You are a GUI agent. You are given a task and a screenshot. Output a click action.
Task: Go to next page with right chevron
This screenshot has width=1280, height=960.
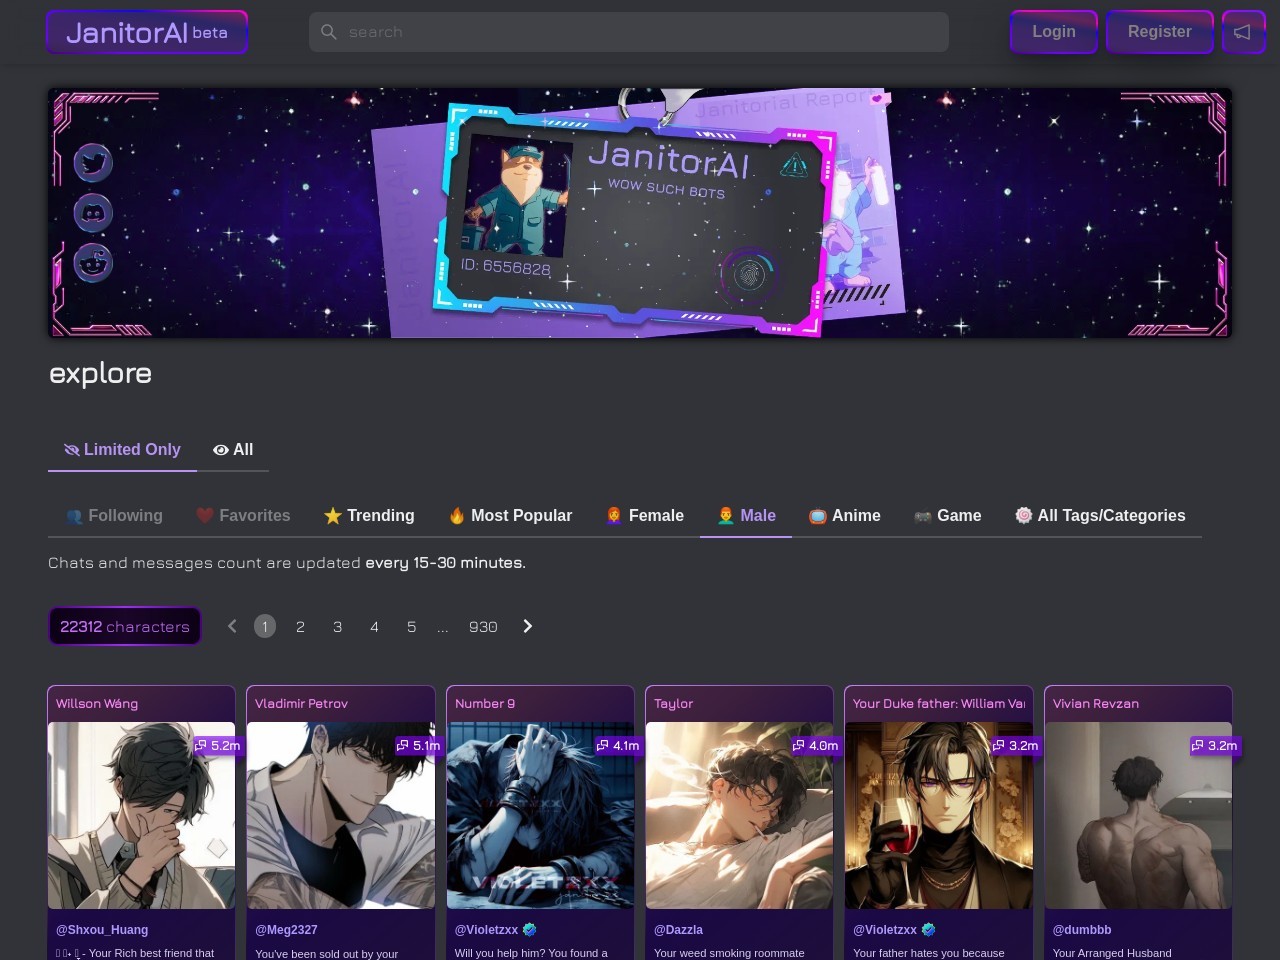coord(528,626)
